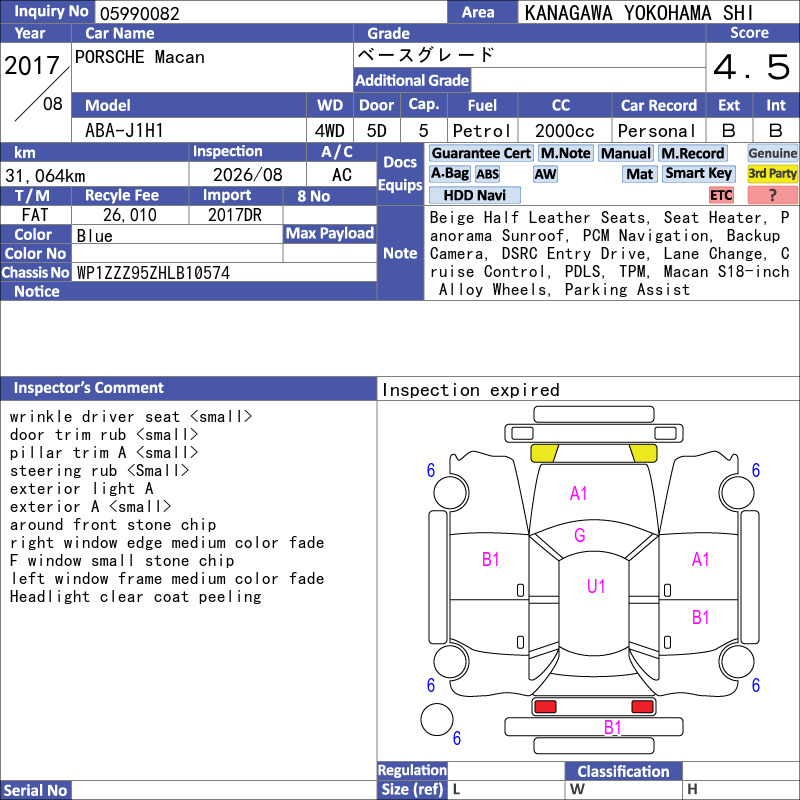Select the Japanese grade text
This screenshot has width=800, height=800.
point(426,55)
